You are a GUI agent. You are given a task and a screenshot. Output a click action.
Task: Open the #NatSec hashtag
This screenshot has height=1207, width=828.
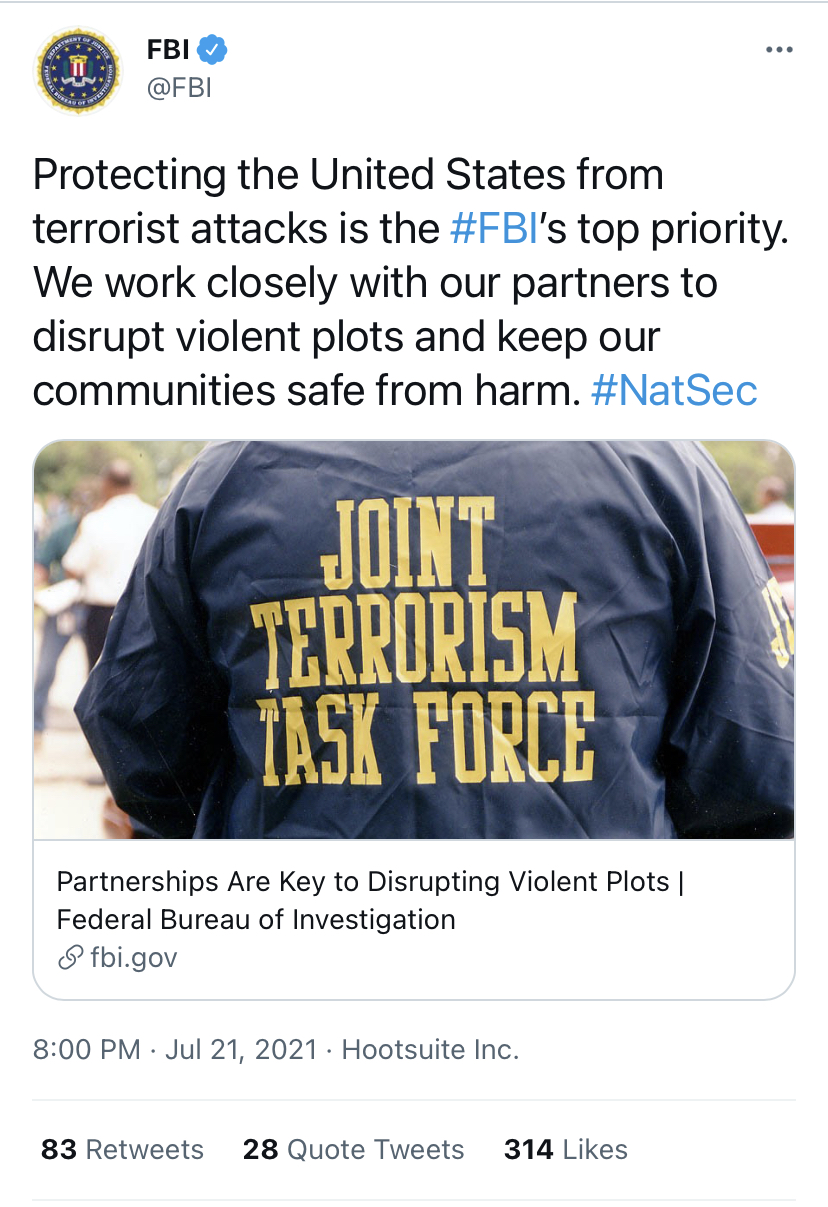(x=674, y=389)
